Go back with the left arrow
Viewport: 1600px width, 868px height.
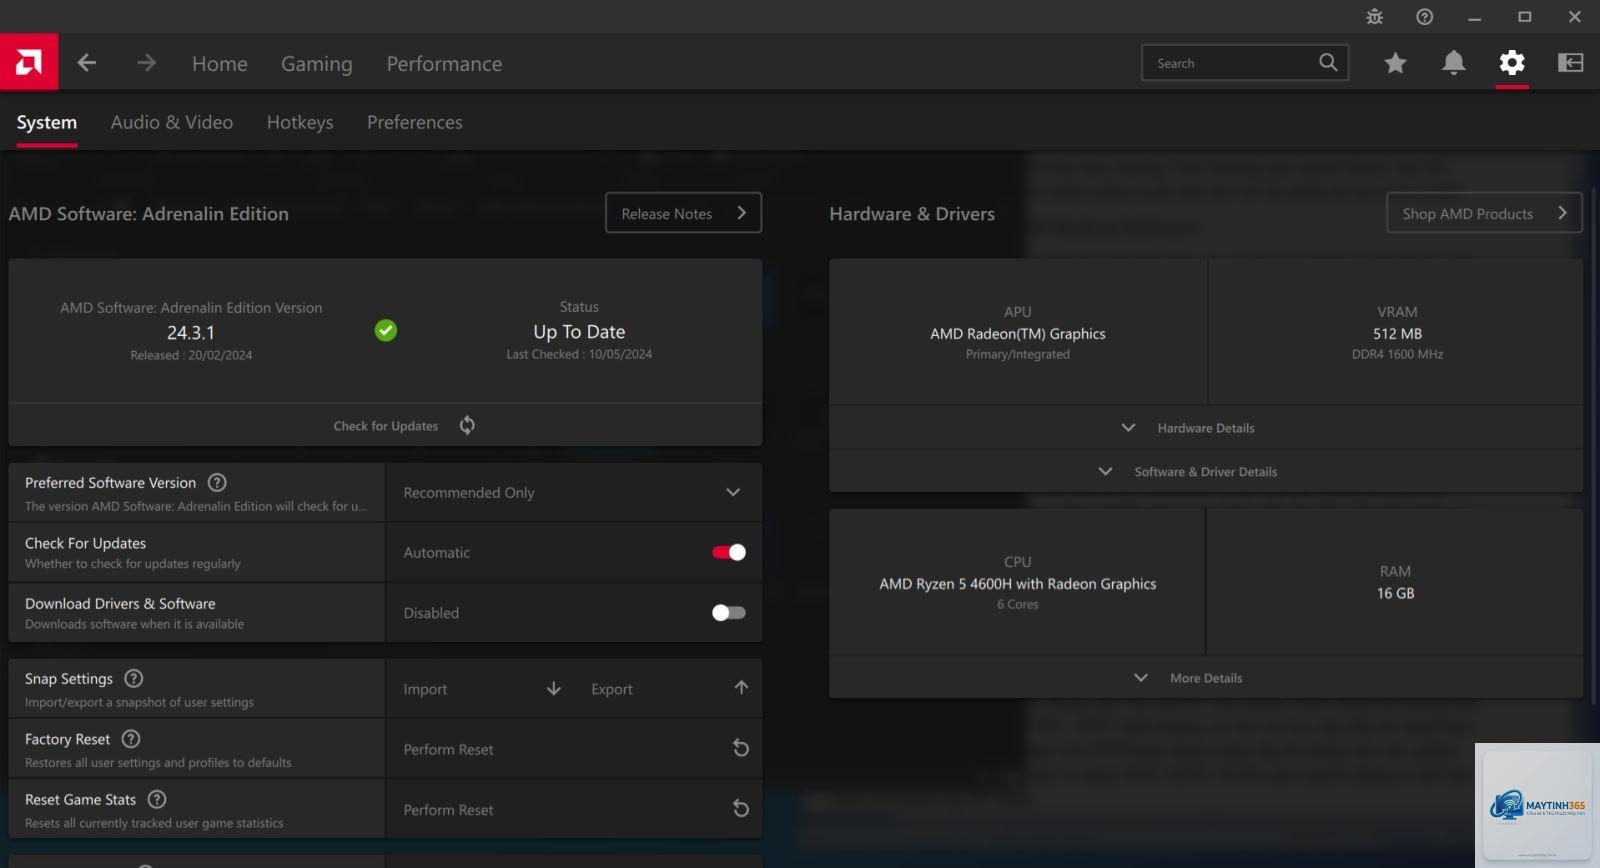(87, 63)
